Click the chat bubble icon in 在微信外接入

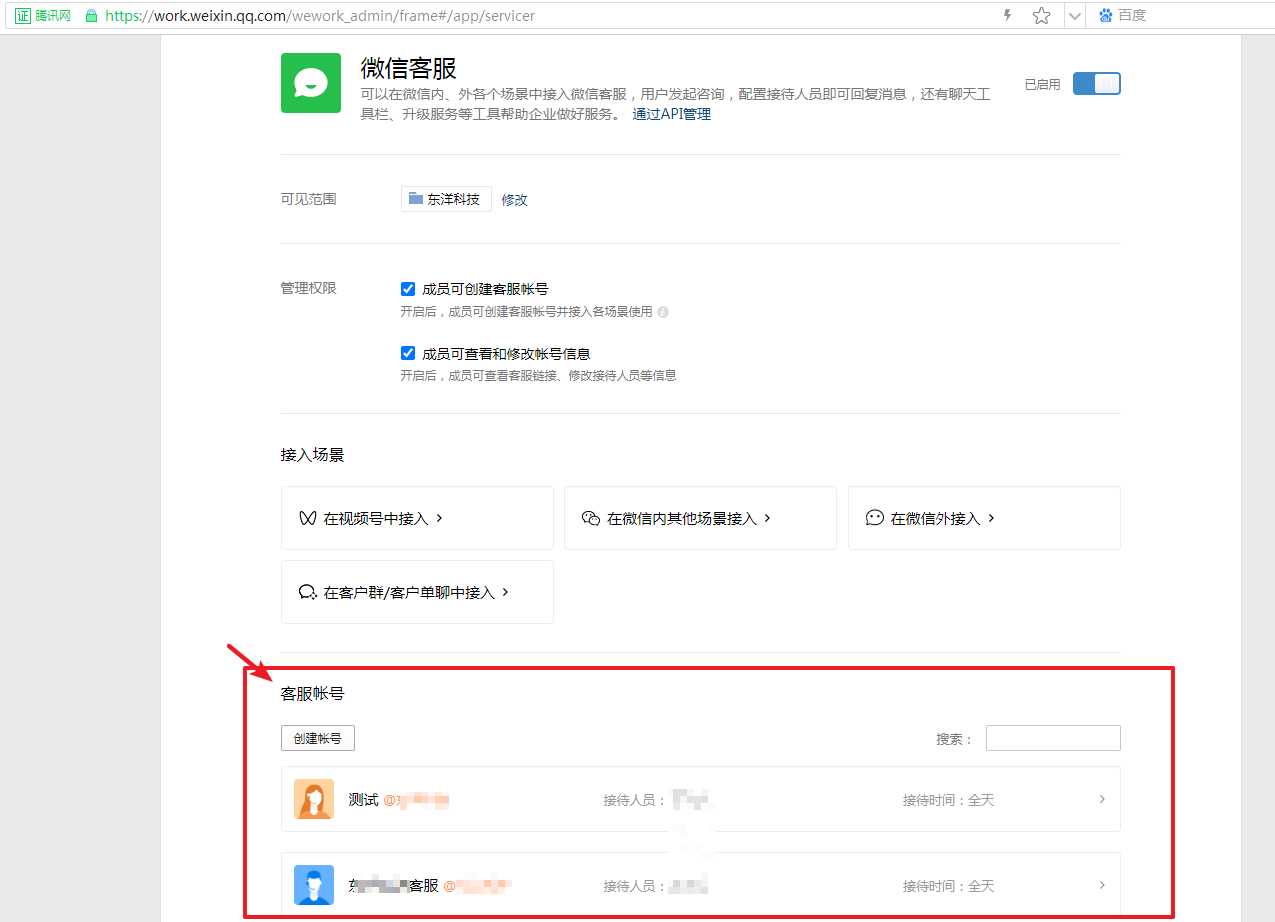(x=874, y=518)
